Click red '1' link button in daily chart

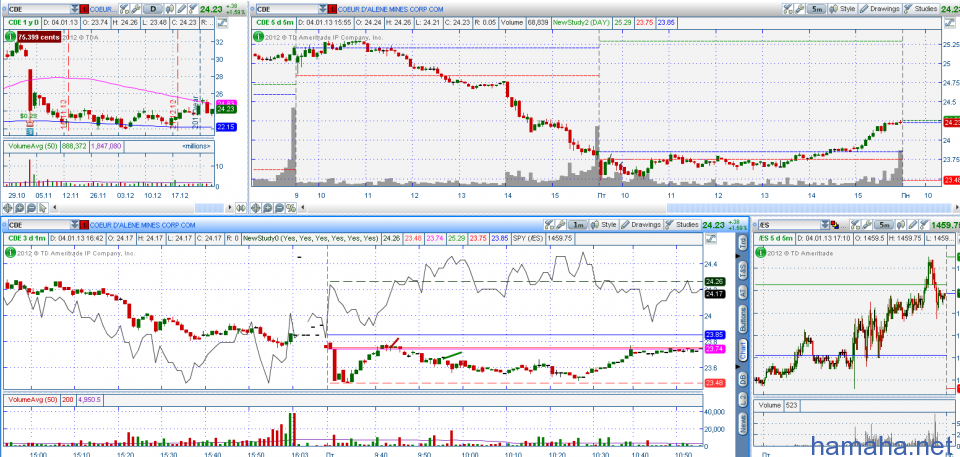84,9
